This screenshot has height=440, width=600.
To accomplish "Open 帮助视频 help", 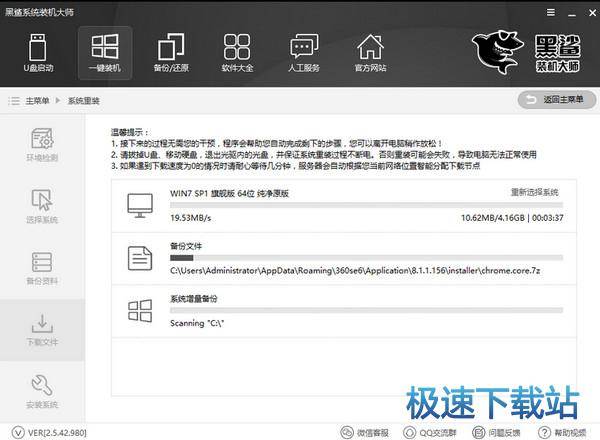I will [562, 433].
